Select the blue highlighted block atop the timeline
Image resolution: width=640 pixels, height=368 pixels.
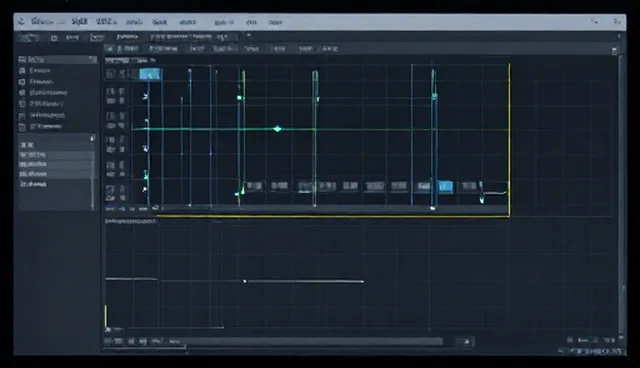[150, 74]
